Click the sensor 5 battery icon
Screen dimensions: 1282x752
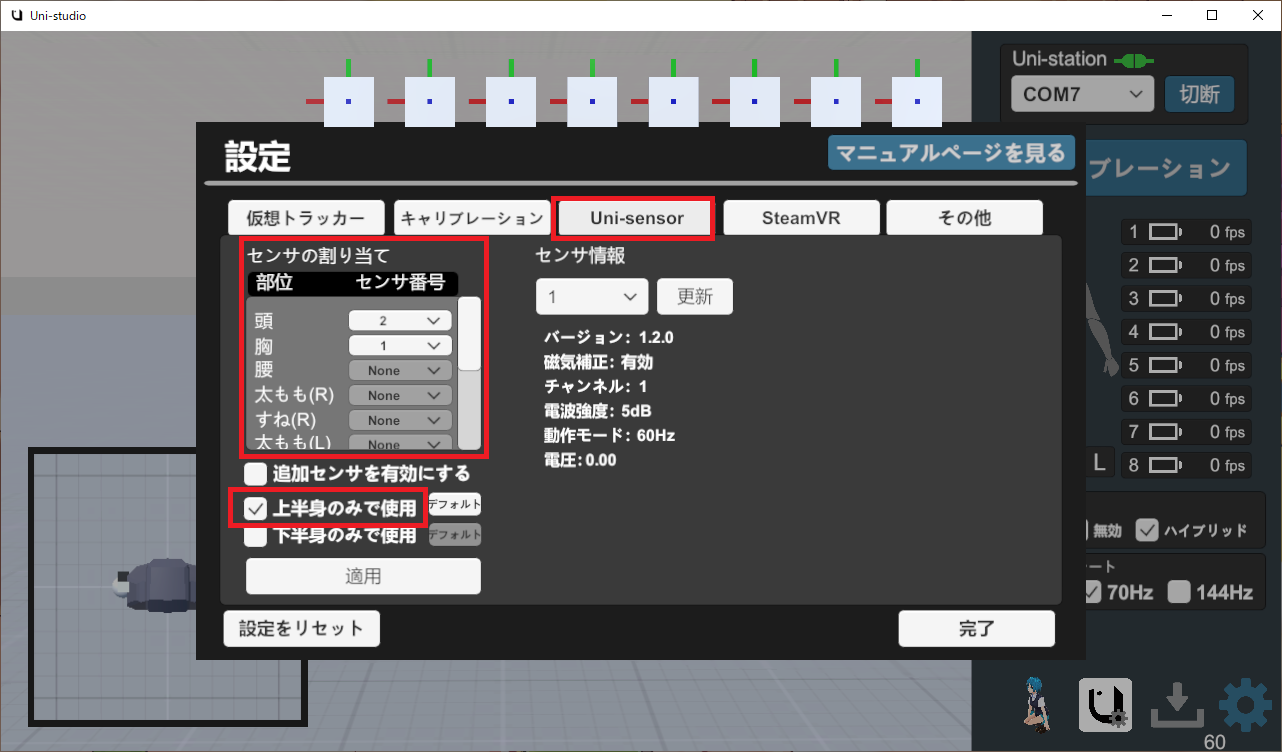[1164, 366]
